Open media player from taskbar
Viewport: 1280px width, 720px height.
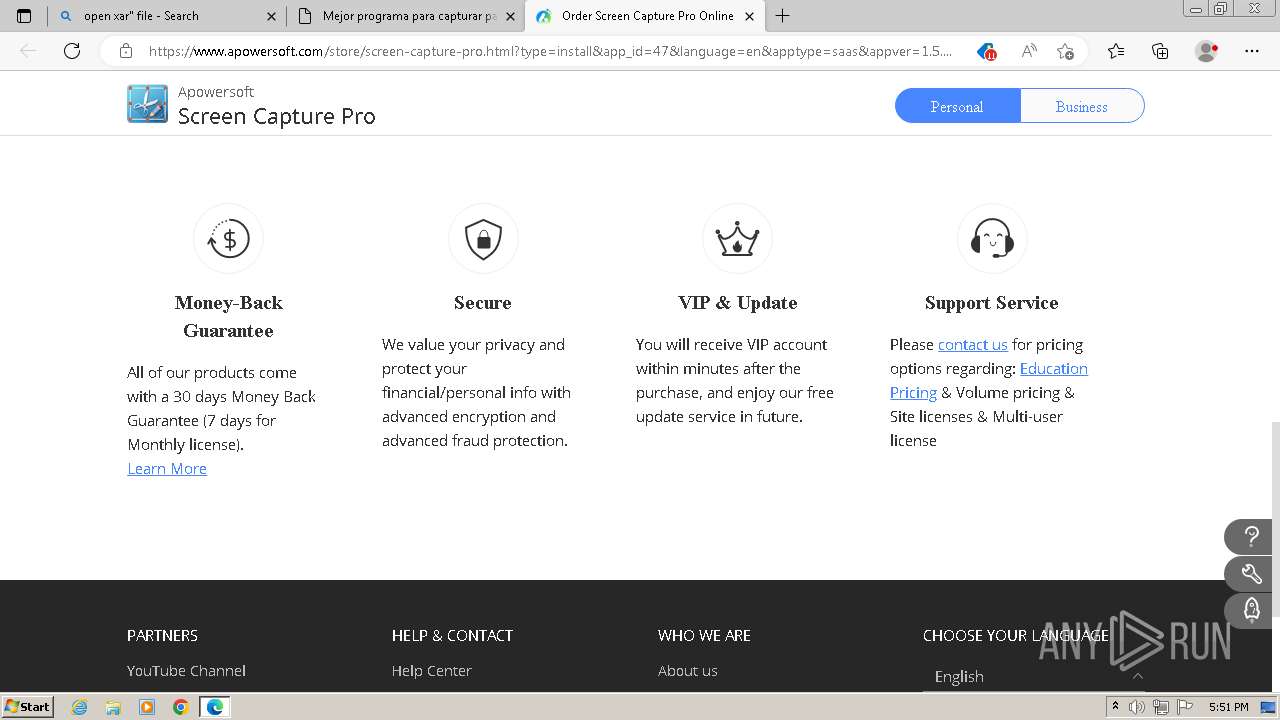pos(147,707)
